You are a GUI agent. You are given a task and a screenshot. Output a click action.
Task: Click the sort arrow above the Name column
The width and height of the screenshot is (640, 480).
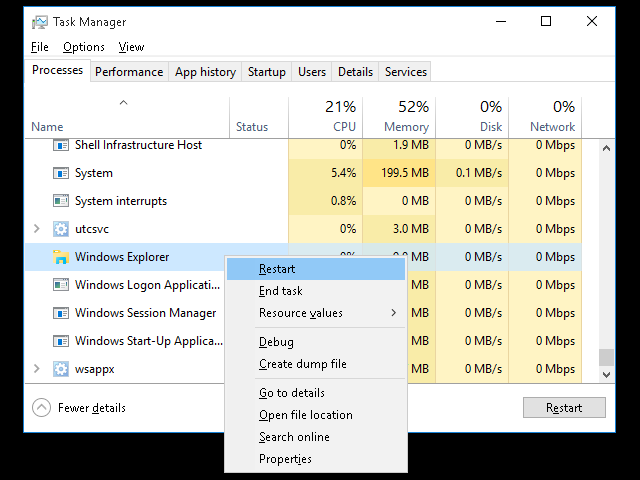point(124,102)
